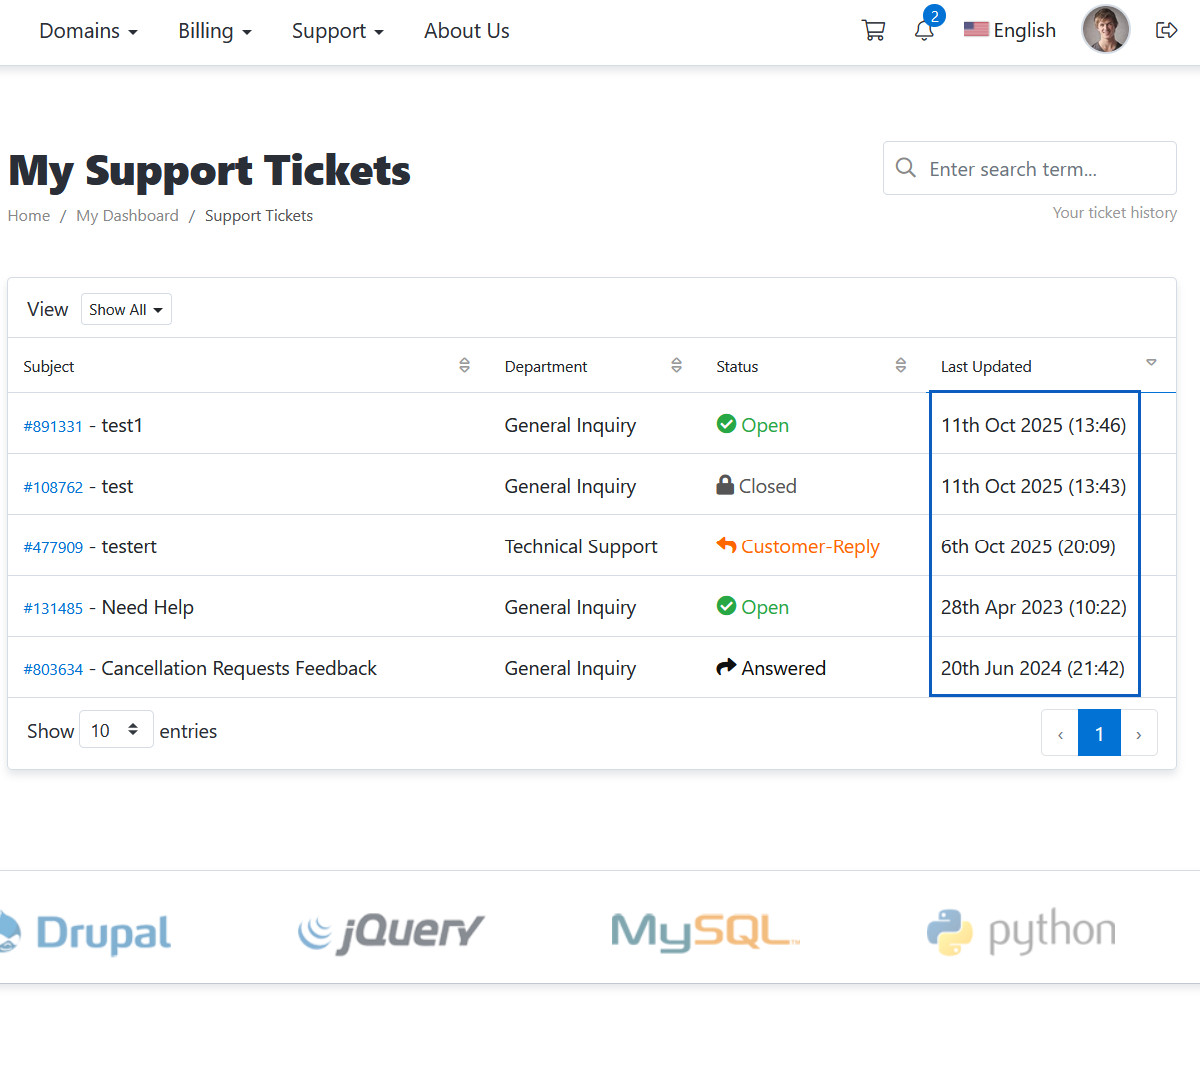Viewport: 1200px width, 1080px height.
Task: Sort tickets by Subject column arrows
Action: [x=464, y=366]
